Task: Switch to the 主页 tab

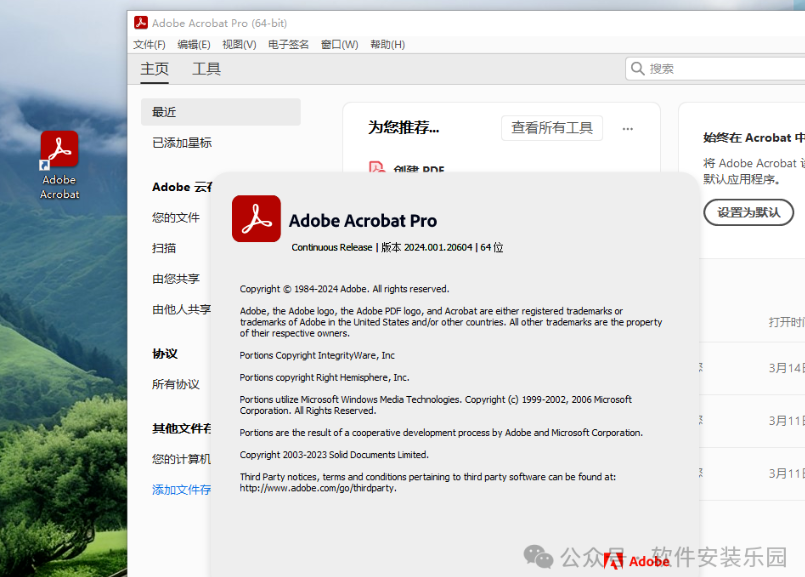Action: pos(154,69)
